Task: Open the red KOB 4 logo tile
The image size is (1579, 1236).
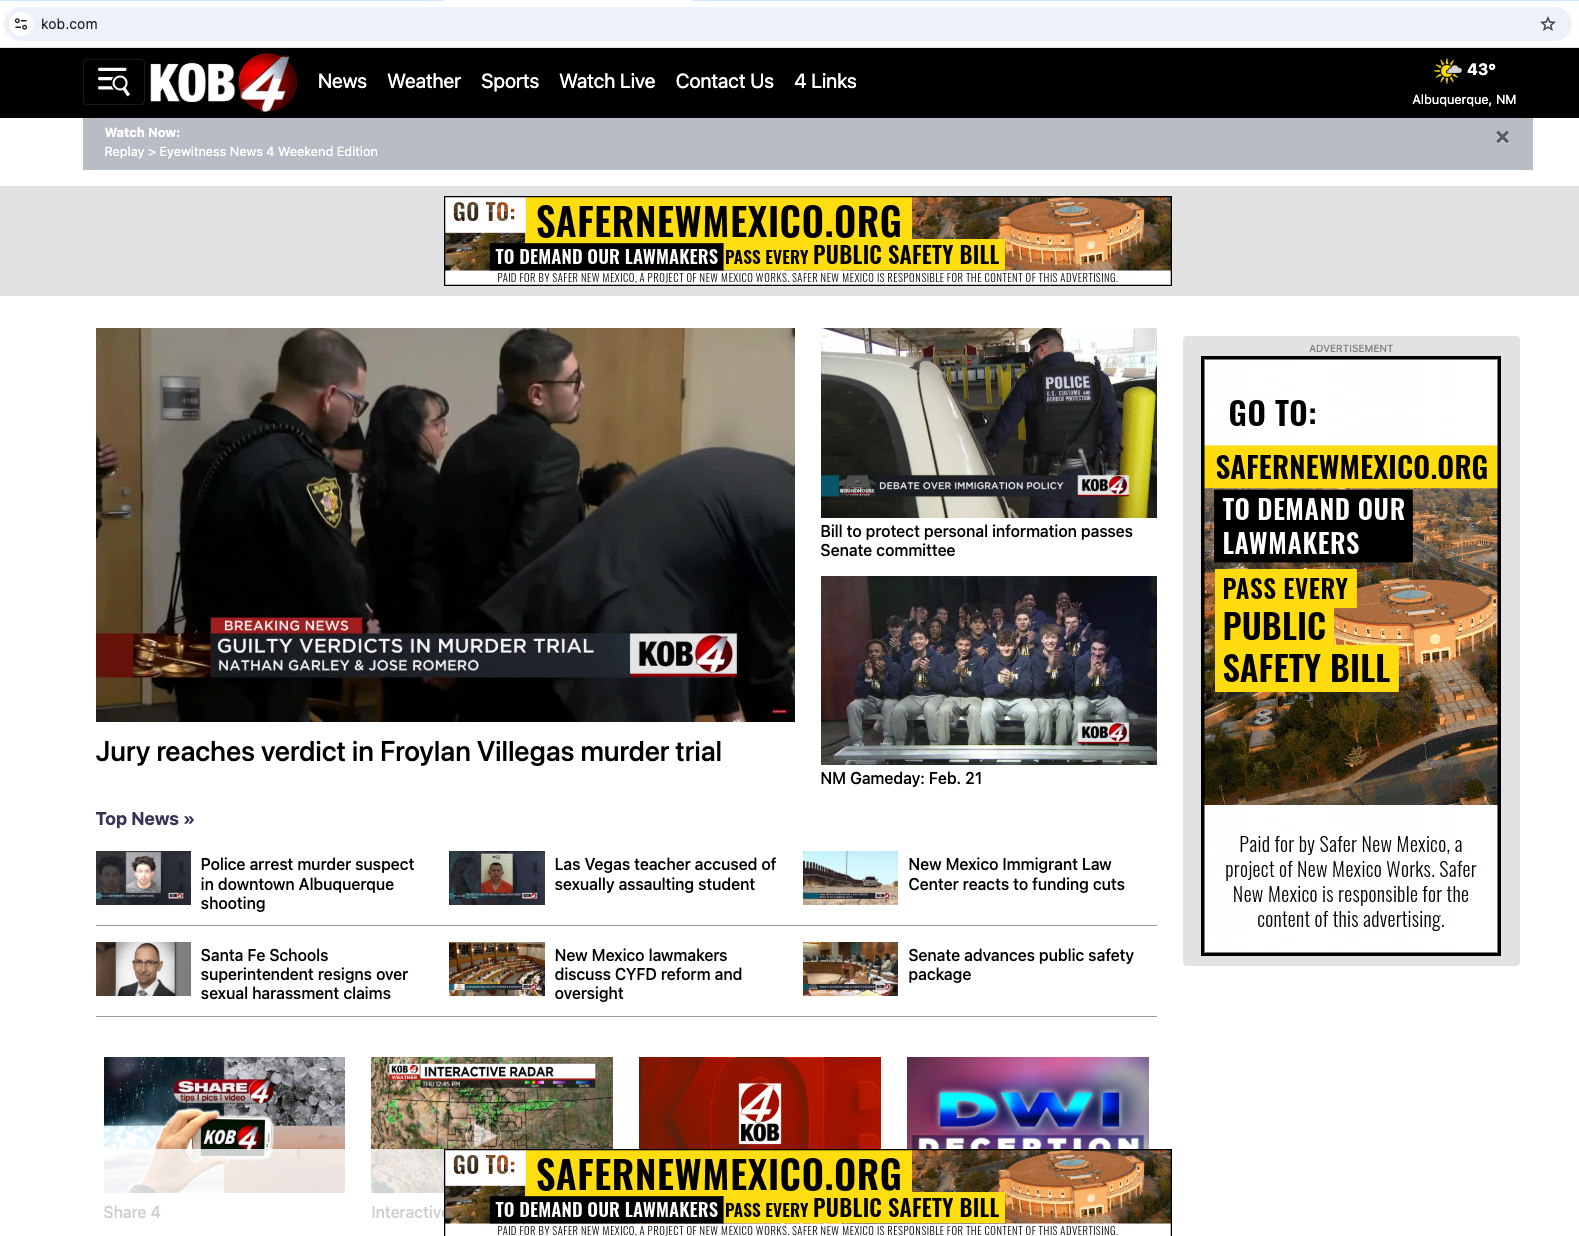Action: 760,1103
